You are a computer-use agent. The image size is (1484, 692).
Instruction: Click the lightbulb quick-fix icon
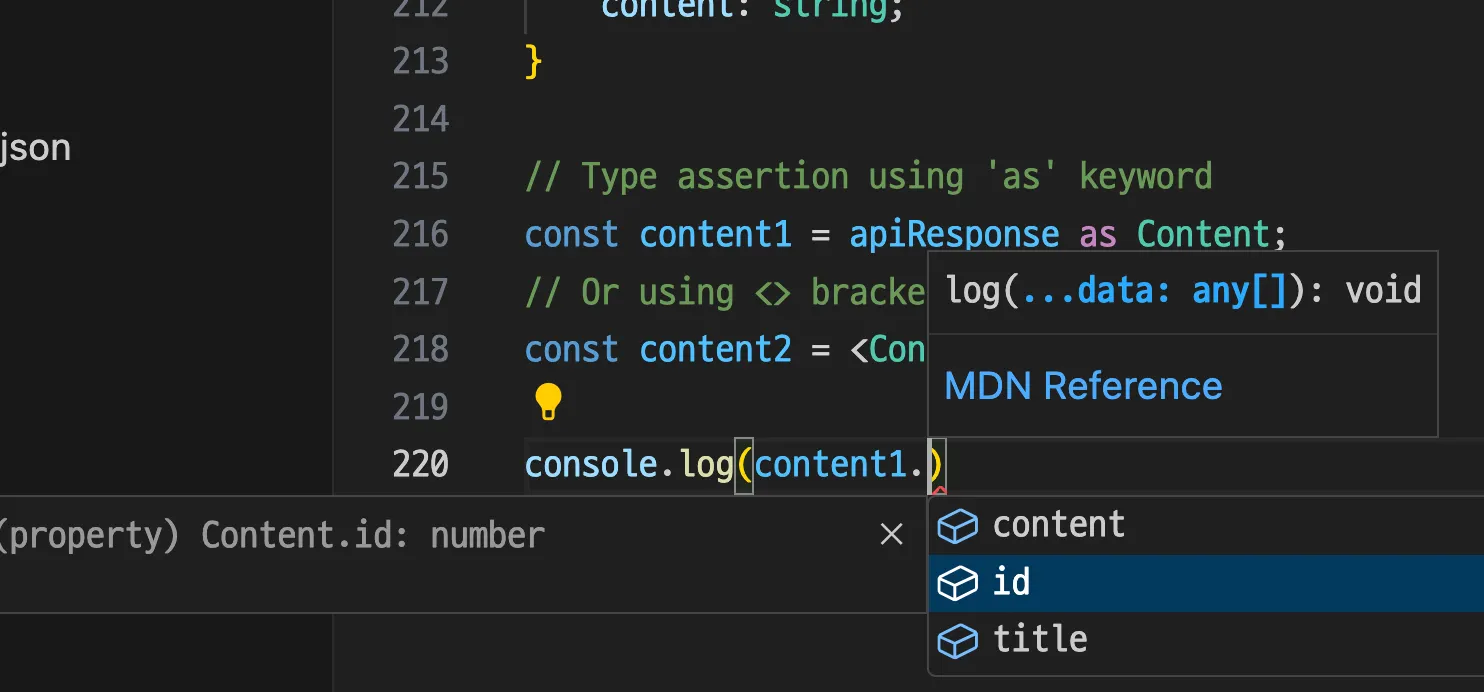coord(548,402)
